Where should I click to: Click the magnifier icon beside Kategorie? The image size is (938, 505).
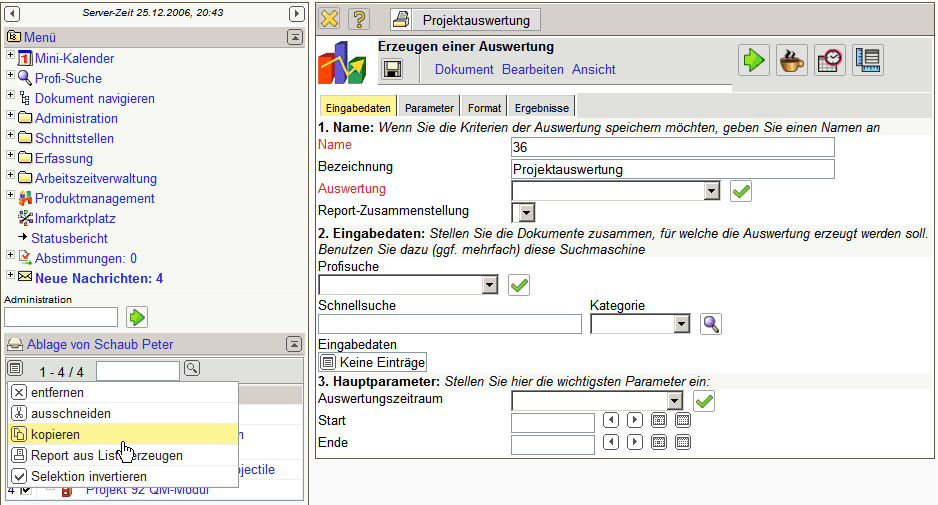point(710,324)
